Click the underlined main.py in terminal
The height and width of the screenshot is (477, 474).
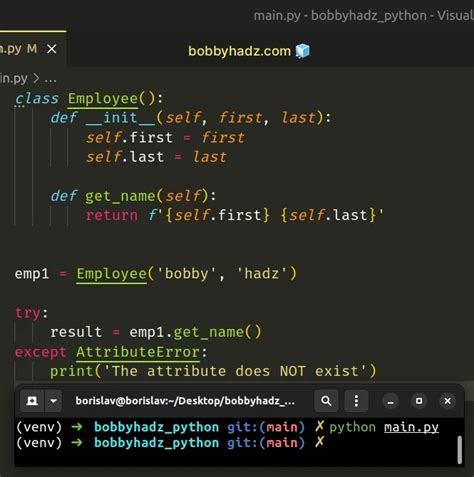411,427
